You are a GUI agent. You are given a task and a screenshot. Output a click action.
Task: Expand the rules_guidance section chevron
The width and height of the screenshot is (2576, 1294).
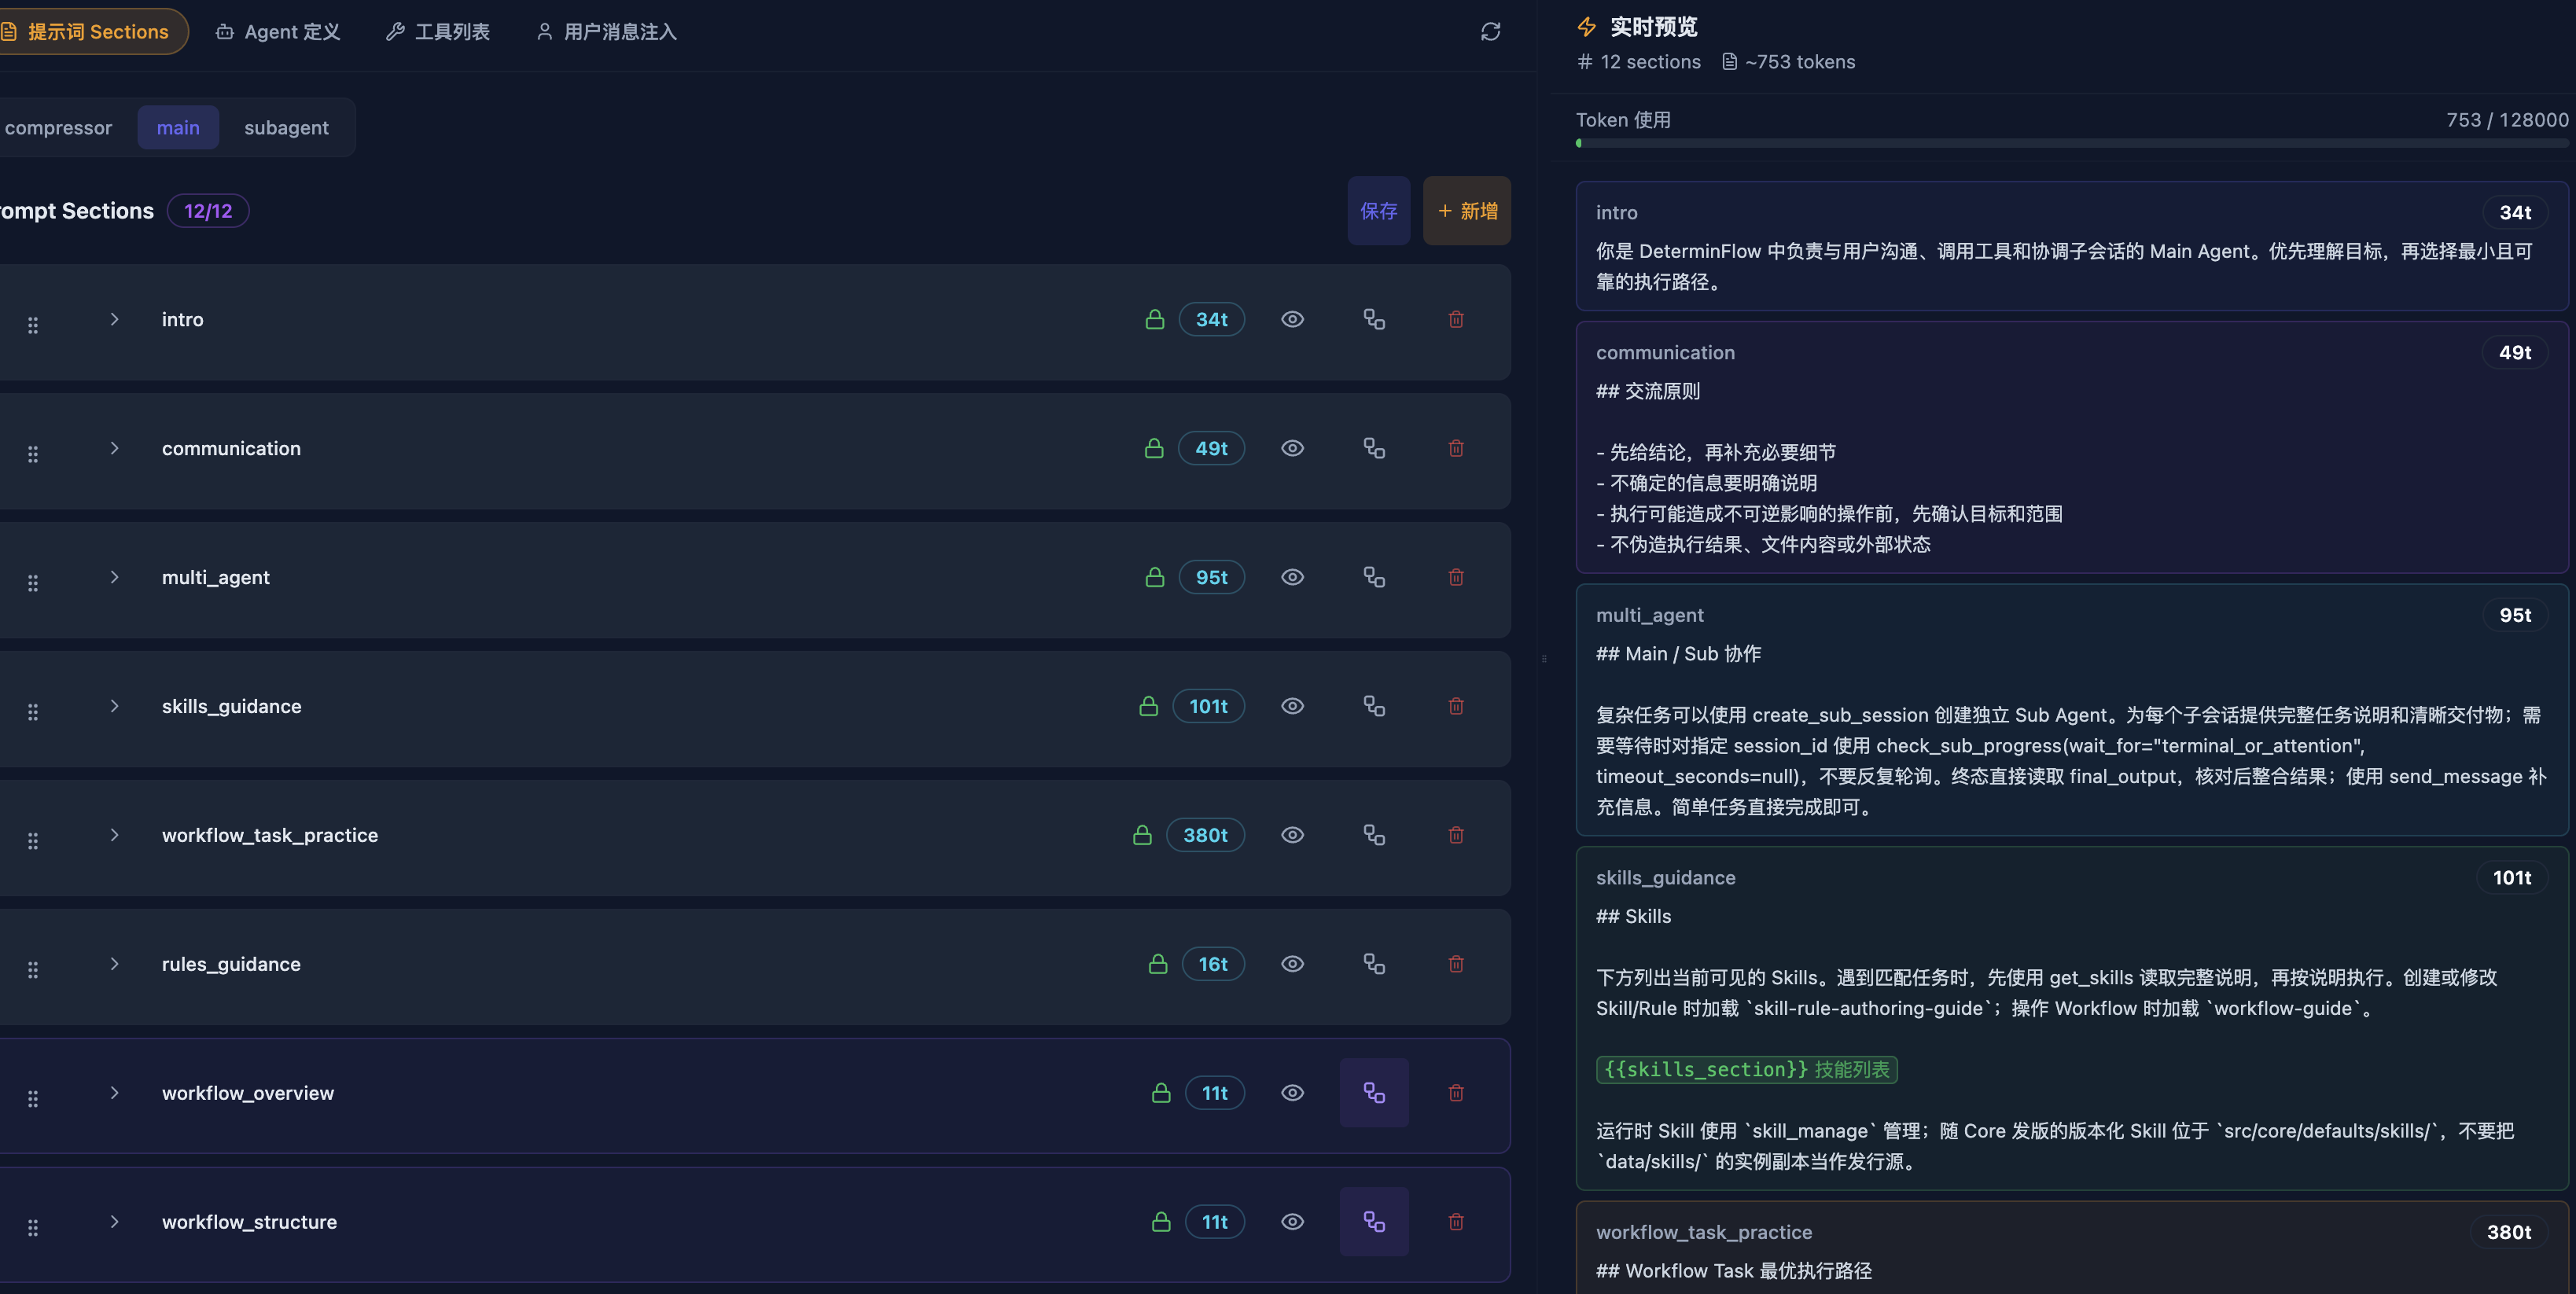point(114,964)
